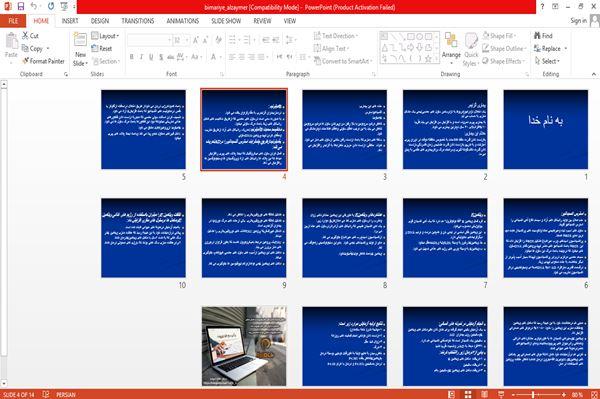Image resolution: width=600 pixels, height=399 pixels.
Task: Insert a New Slide
Action: [80, 49]
